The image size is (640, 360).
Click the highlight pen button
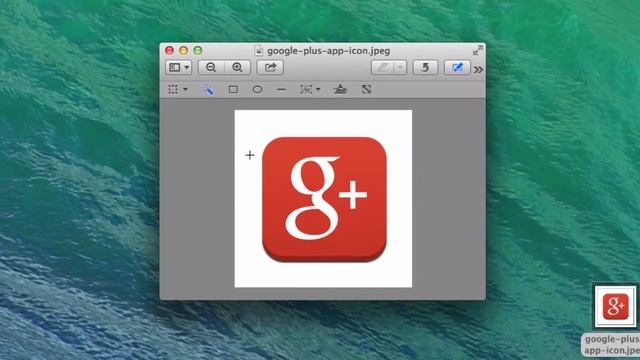point(382,67)
